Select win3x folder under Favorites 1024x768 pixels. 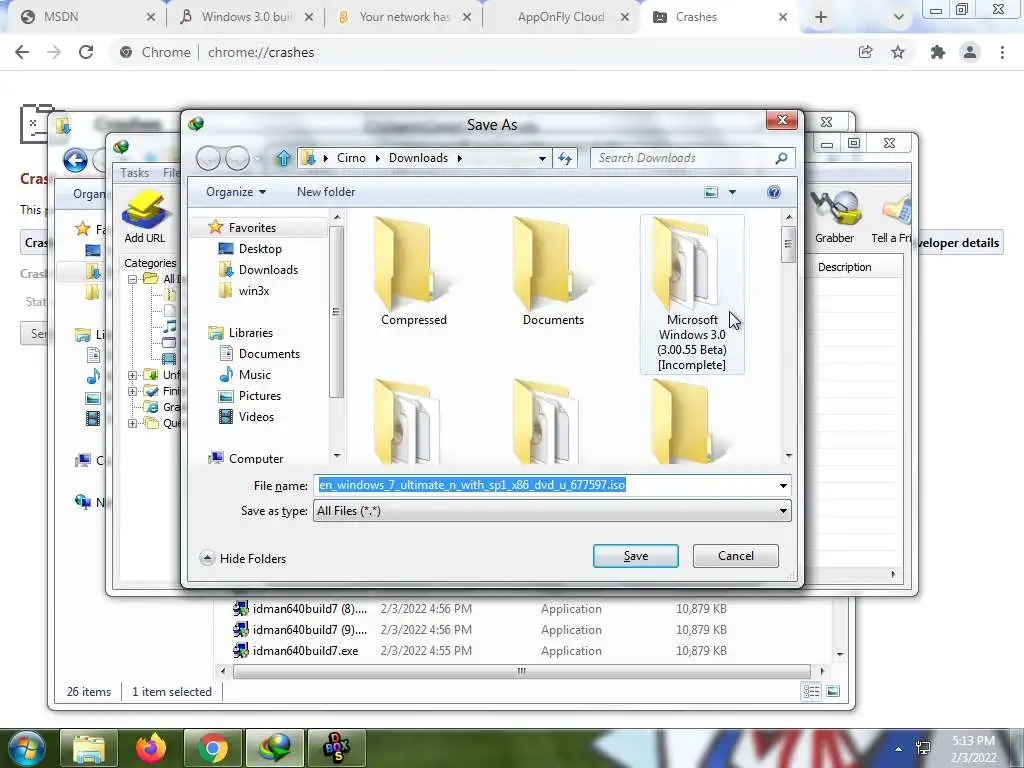[x=254, y=291]
